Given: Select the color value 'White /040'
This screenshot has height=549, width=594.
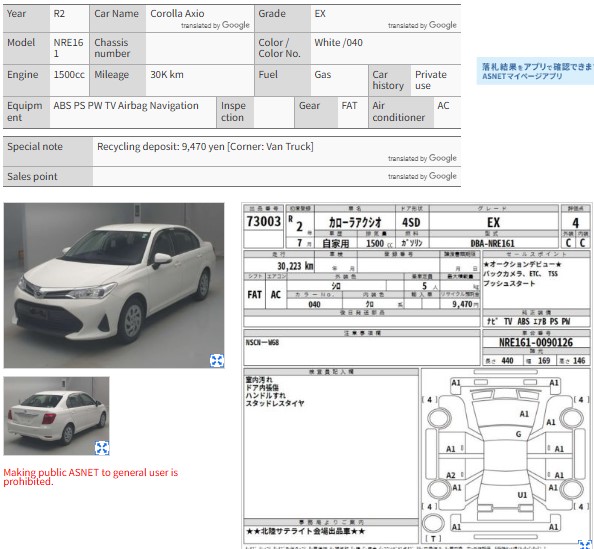Looking at the screenshot, I should coord(338,42).
